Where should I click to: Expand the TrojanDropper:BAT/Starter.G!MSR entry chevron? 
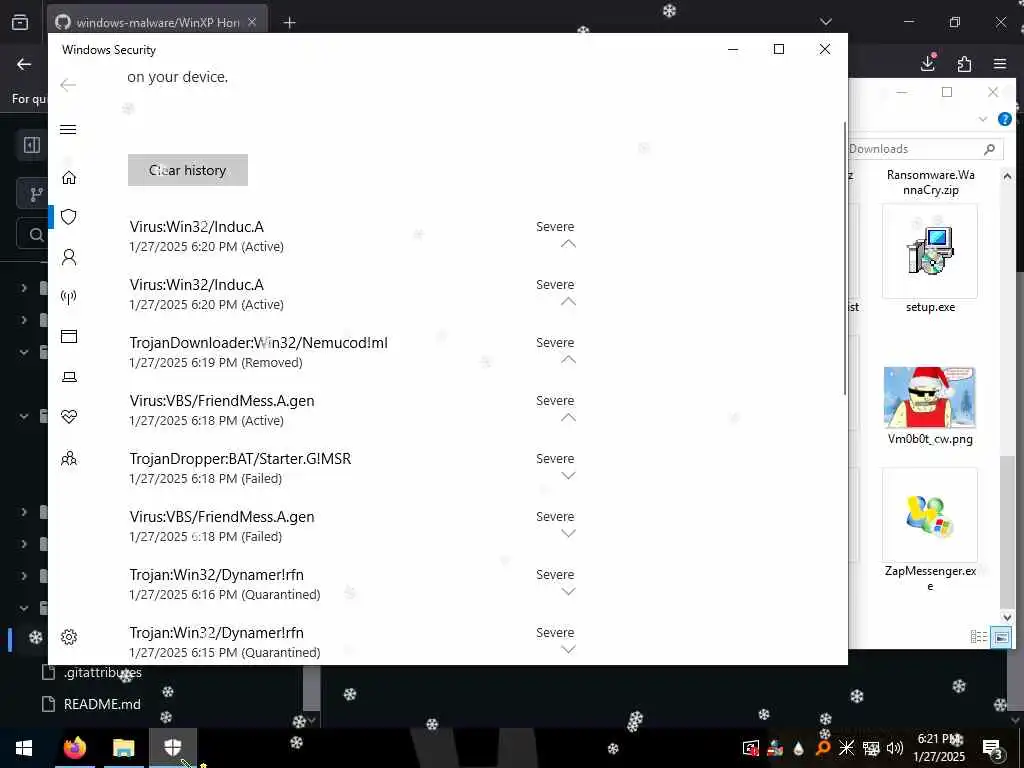tap(568, 475)
